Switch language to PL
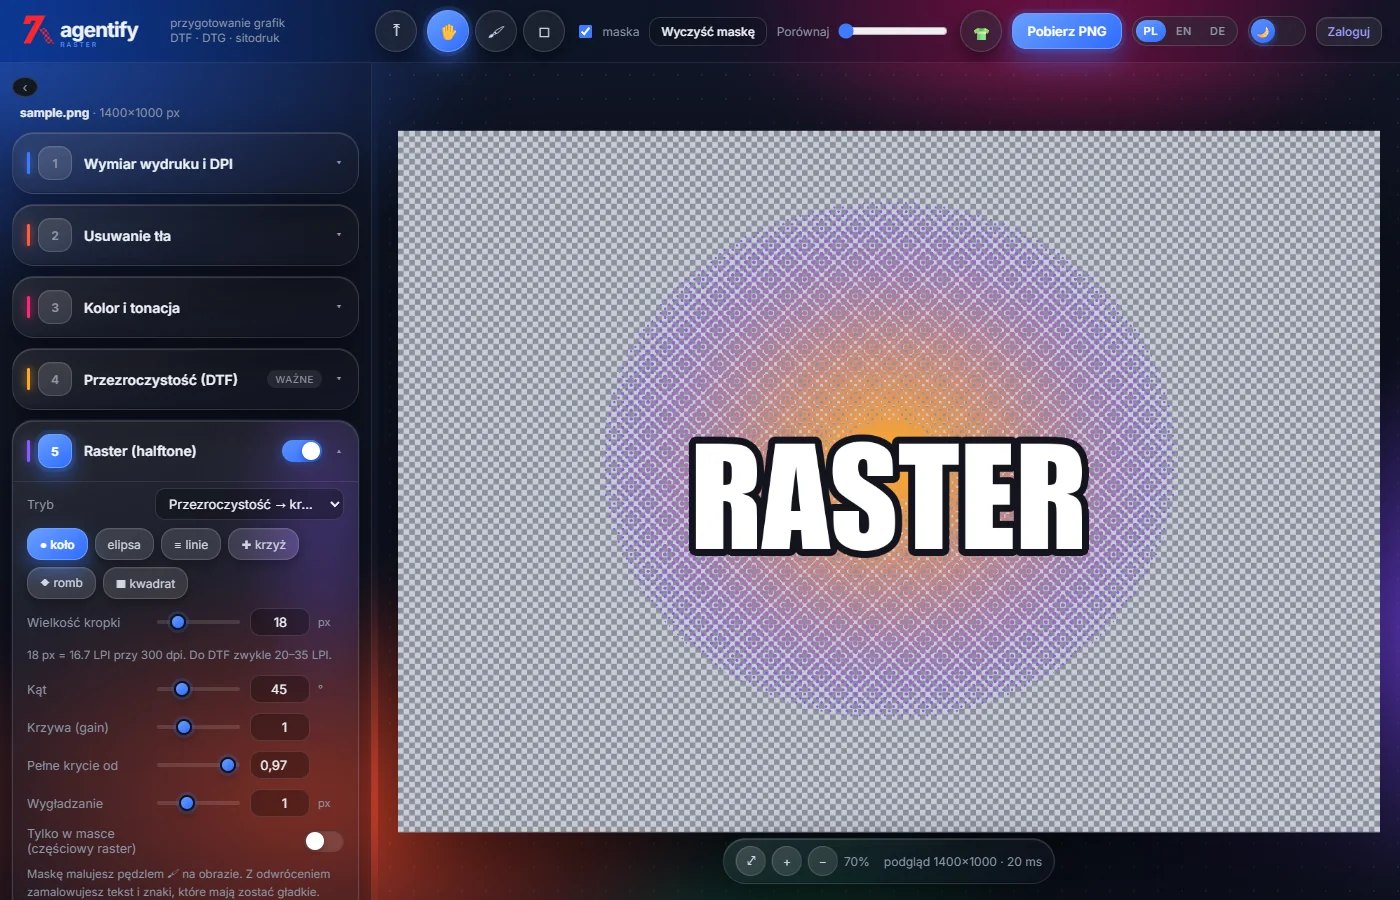Screen dimensions: 1400x900 point(1150,31)
